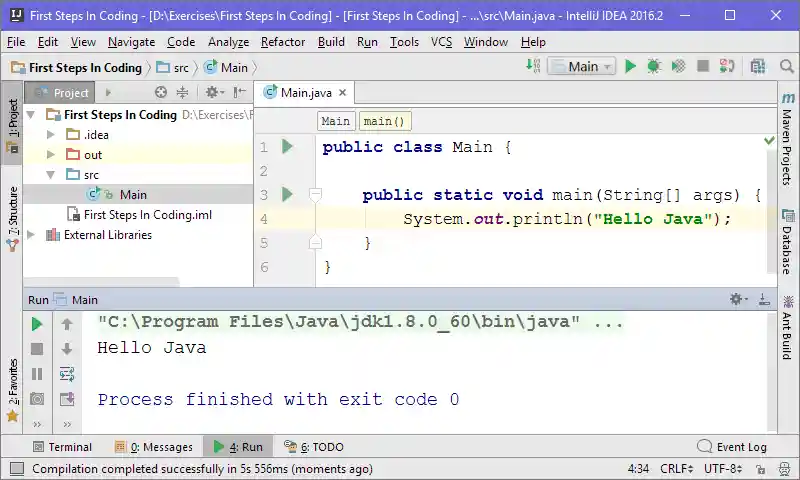Run with coverage from the main toolbar
Viewport: 800px width, 480px height.
click(x=678, y=67)
